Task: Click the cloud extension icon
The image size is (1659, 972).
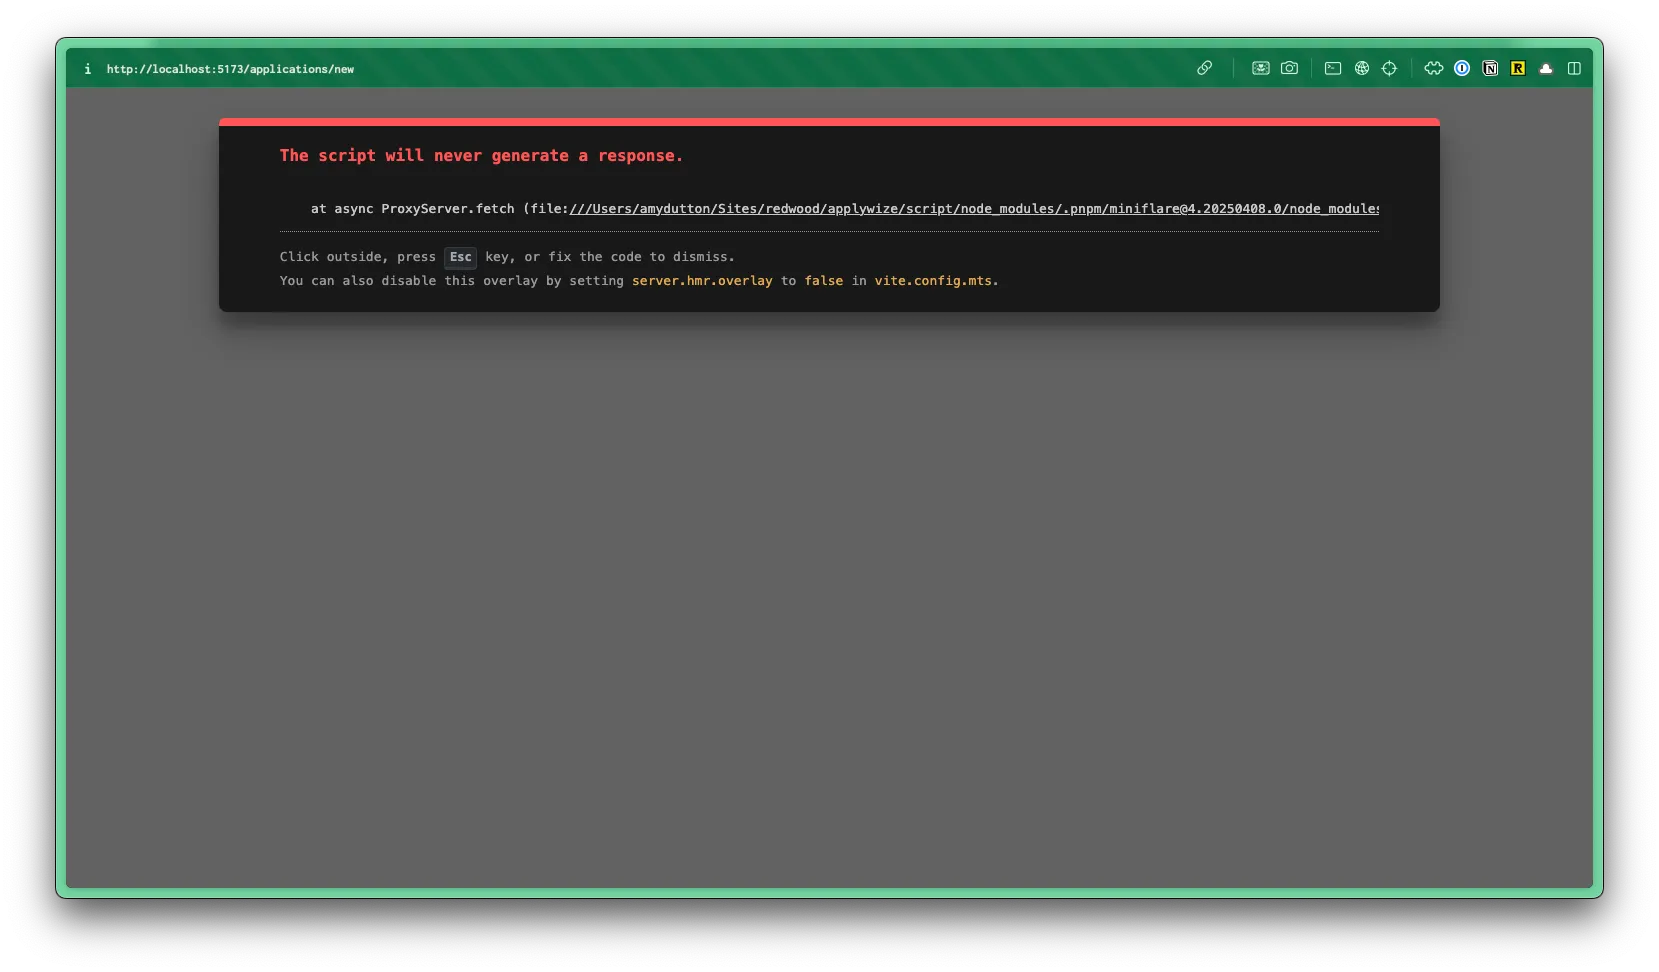Action: click(1546, 68)
